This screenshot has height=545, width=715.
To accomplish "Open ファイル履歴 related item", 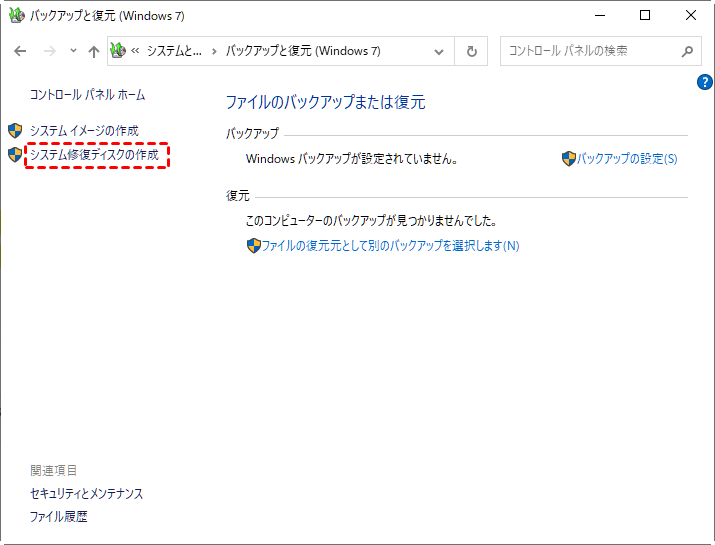I will click(59, 517).
